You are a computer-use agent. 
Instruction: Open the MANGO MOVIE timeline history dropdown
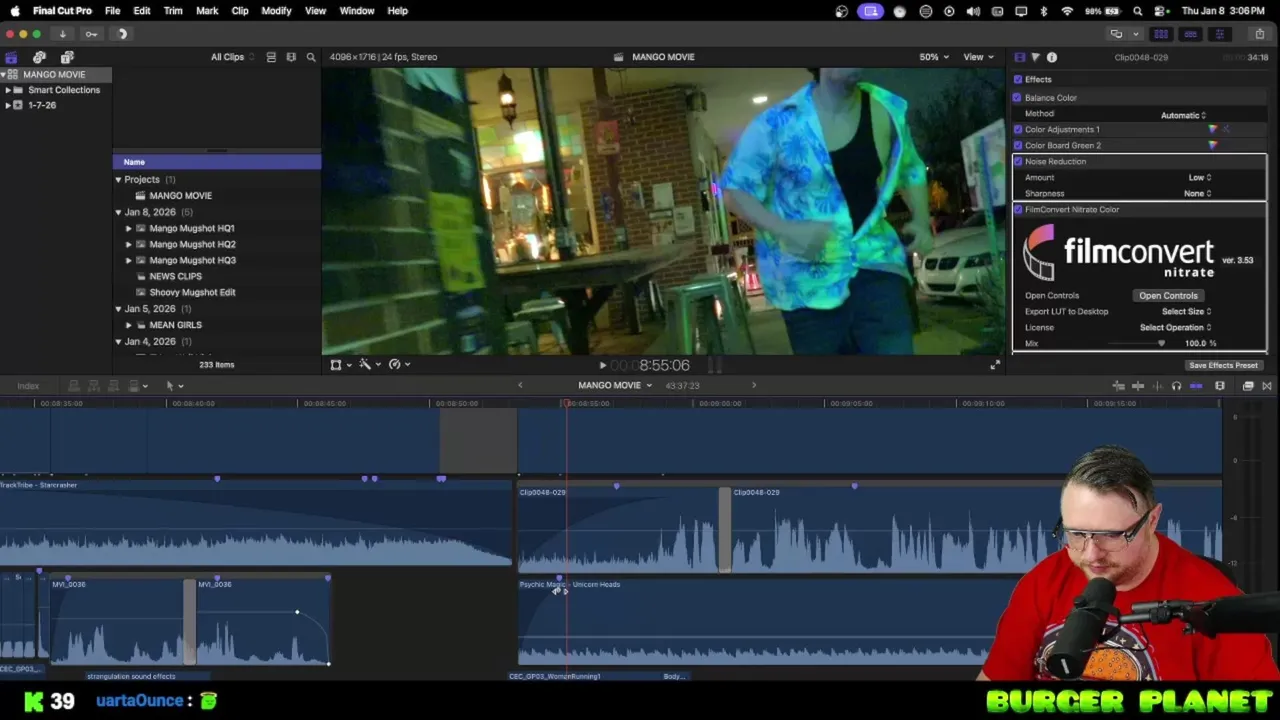click(615, 385)
